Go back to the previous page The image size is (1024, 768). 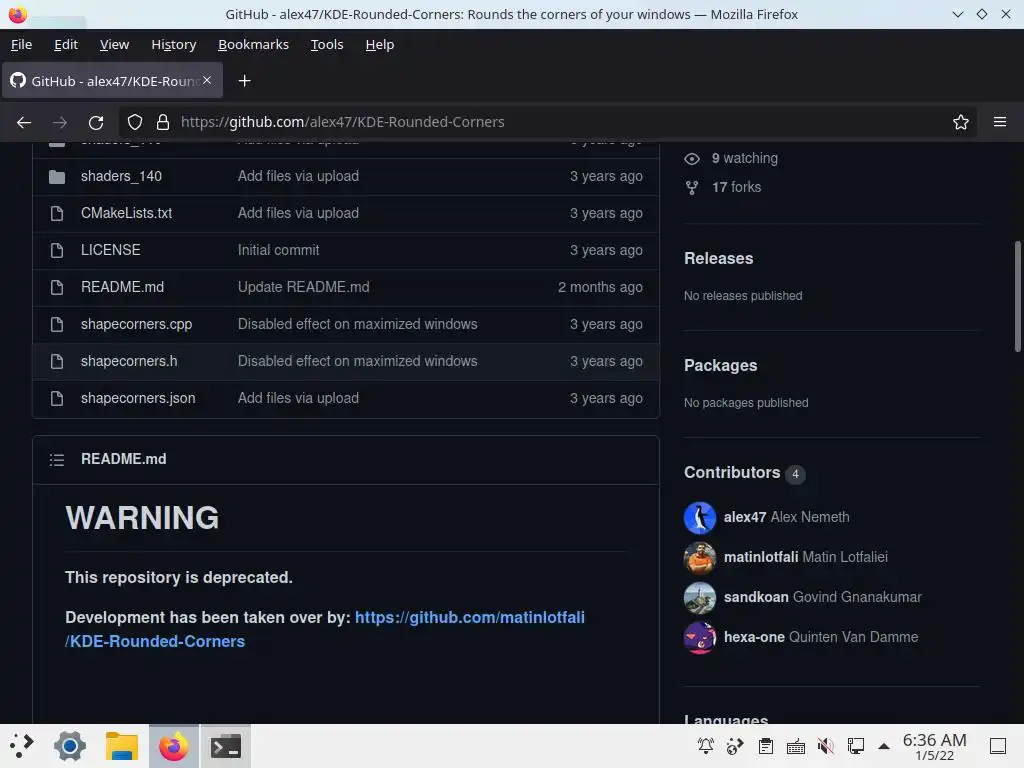tap(24, 122)
